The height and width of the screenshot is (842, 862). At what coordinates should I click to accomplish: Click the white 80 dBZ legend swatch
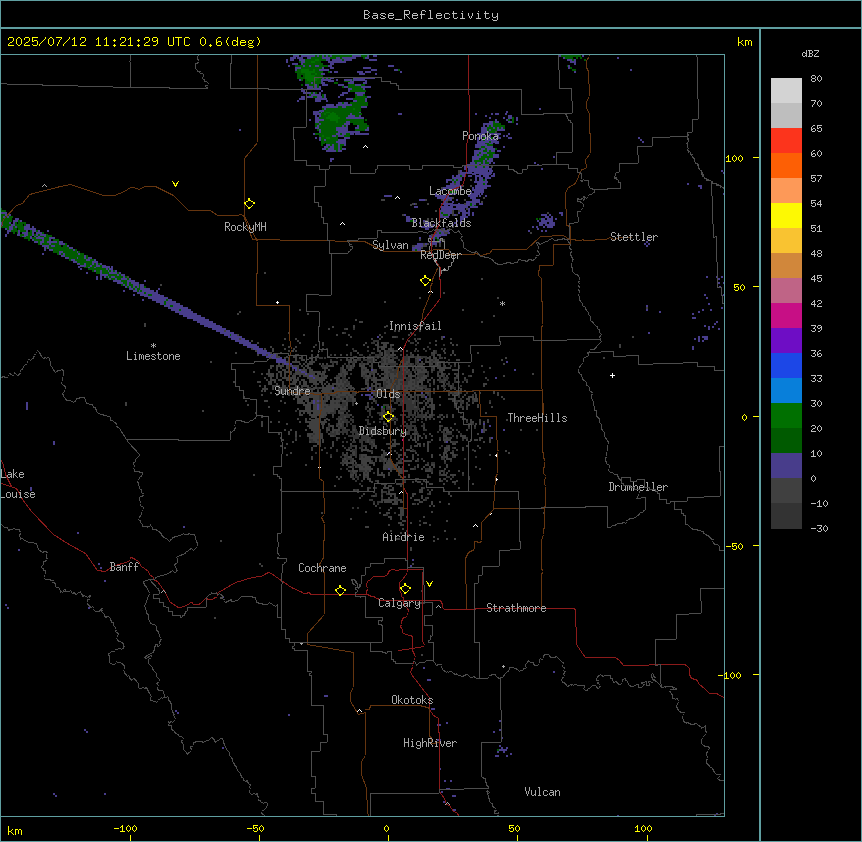click(x=786, y=90)
